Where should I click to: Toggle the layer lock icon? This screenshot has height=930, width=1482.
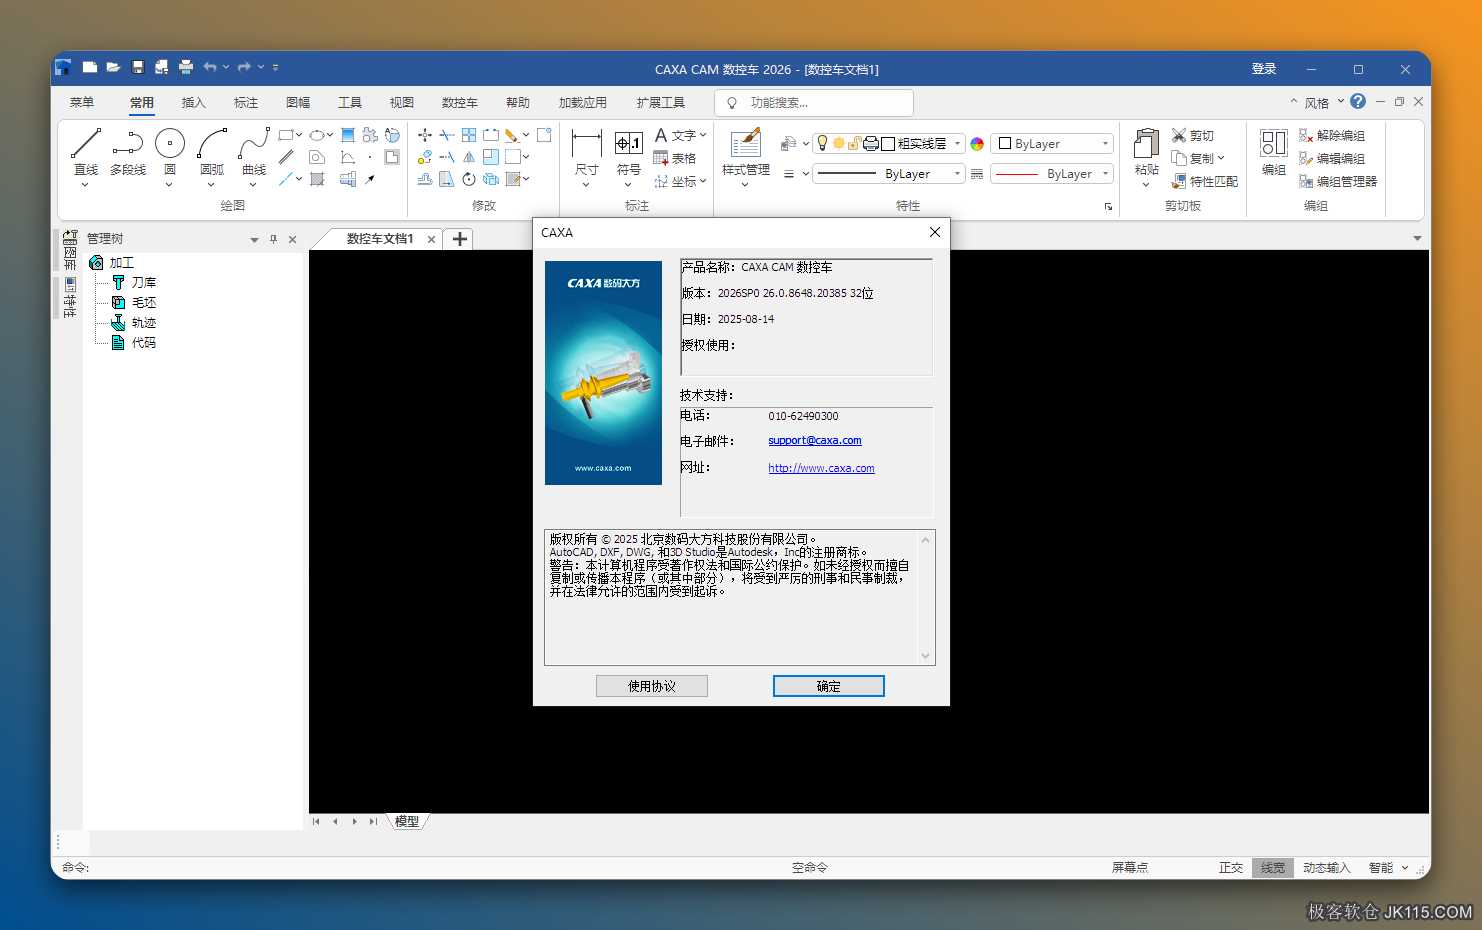click(x=854, y=144)
